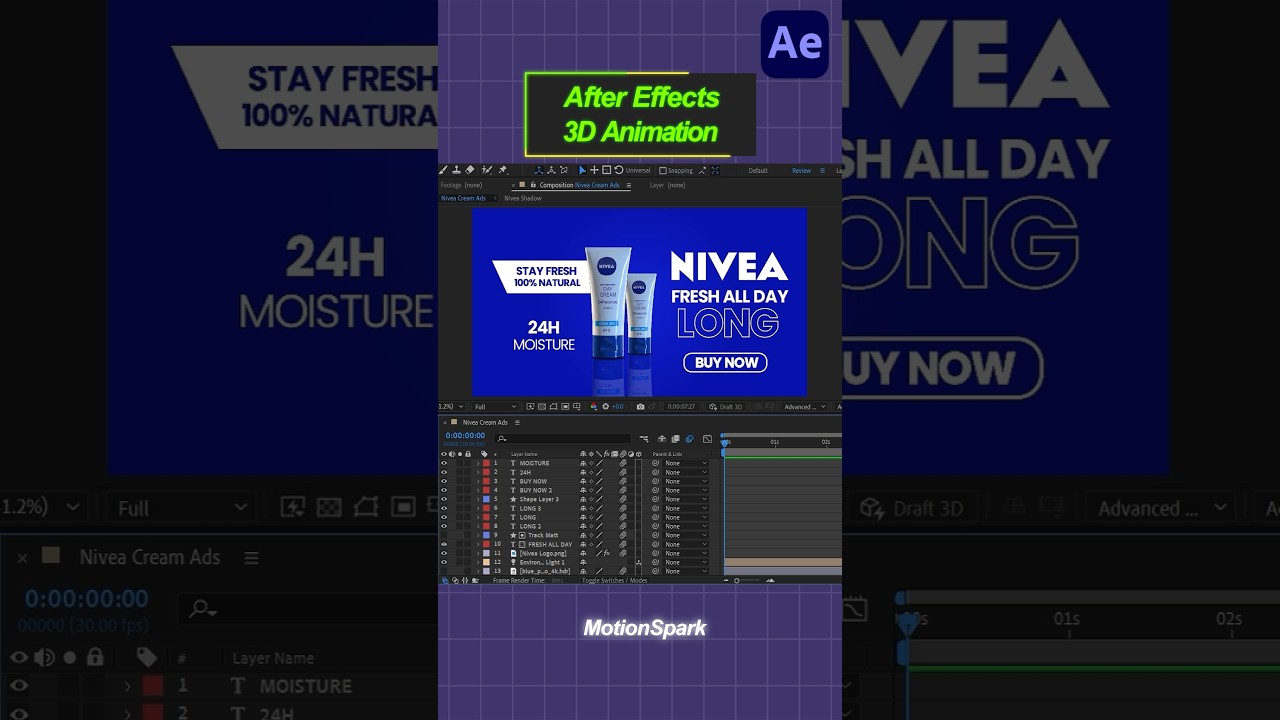This screenshot has height=720, width=1280.
Task: Toggle mask and shape path visibility
Action: point(553,407)
